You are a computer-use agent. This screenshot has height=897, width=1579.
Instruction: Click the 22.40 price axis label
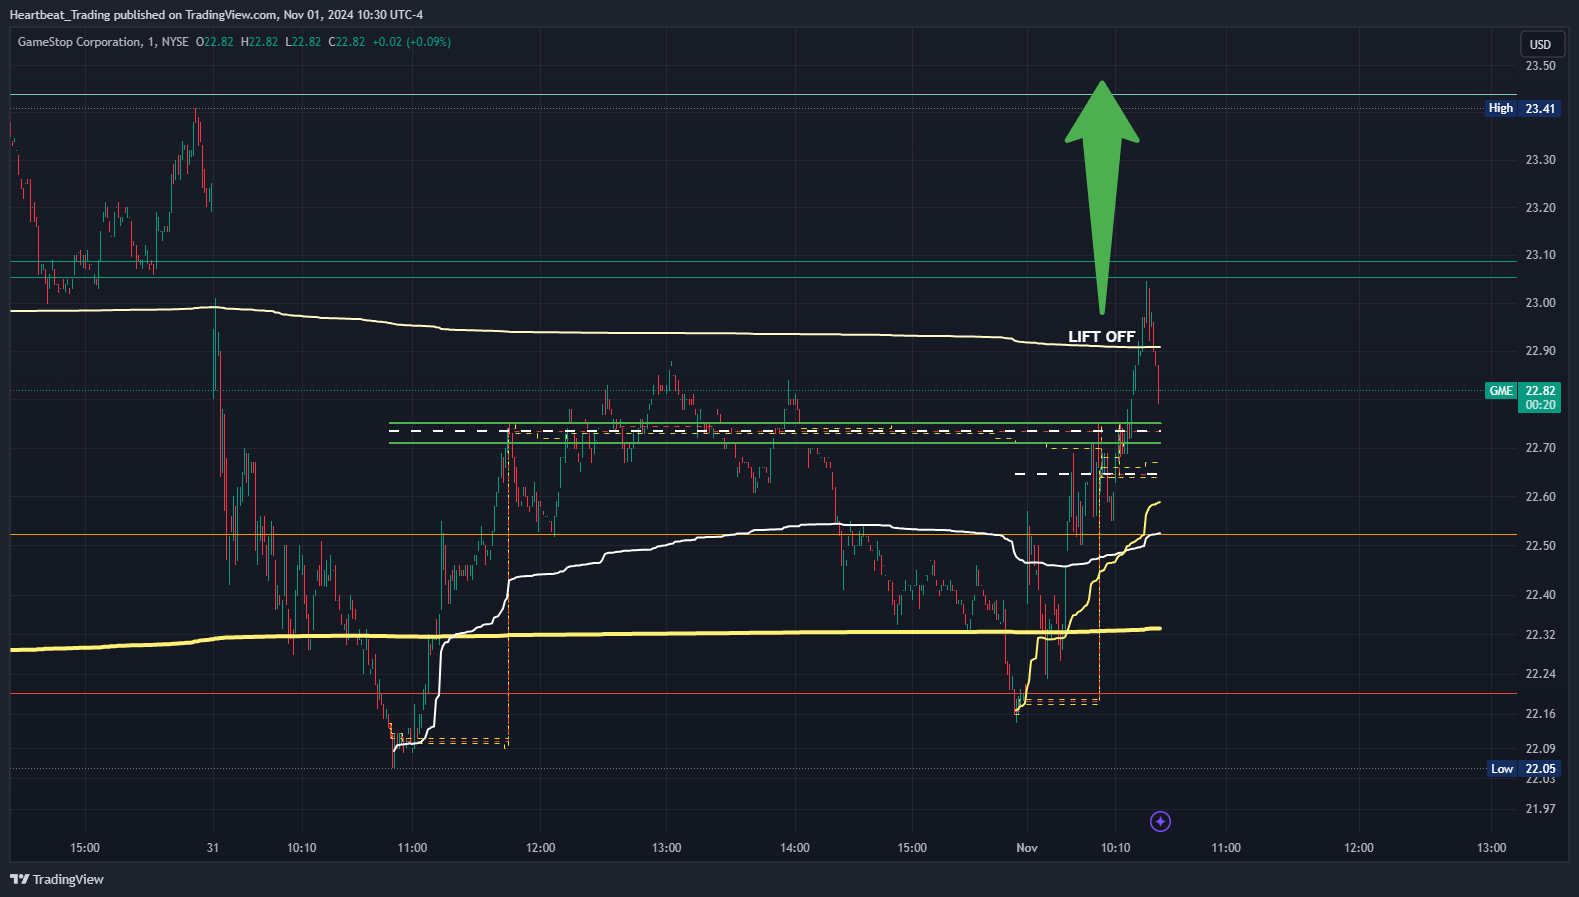coord(1540,595)
